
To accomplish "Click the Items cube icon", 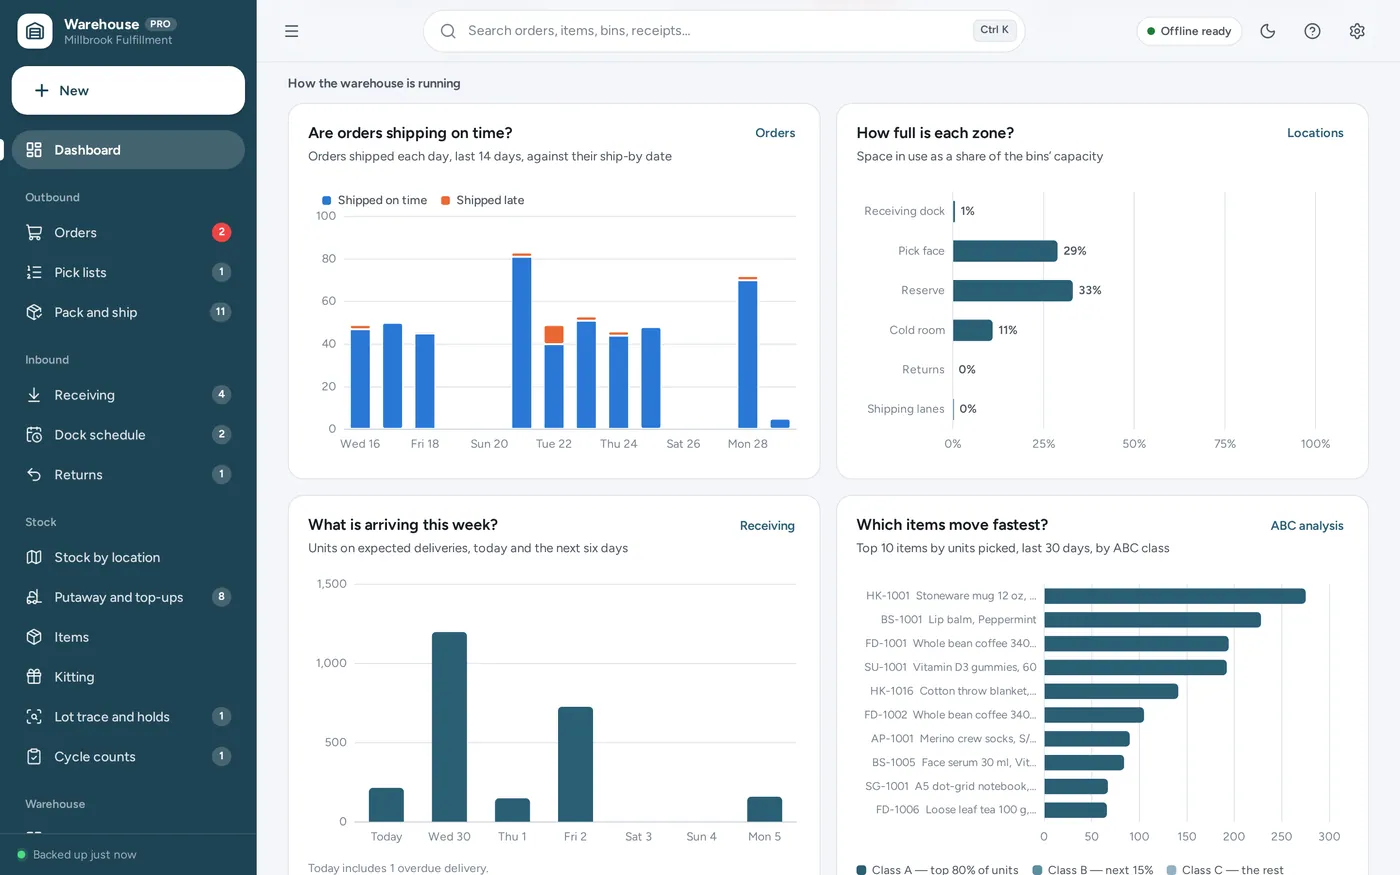I will [x=34, y=638].
